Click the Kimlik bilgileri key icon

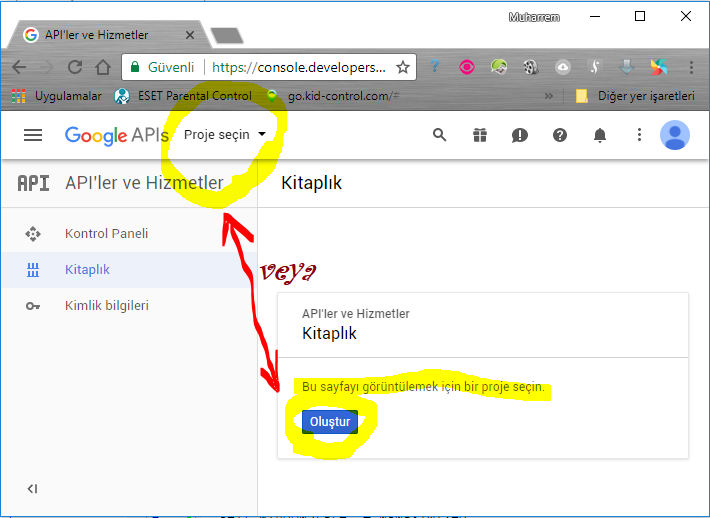[x=33, y=306]
